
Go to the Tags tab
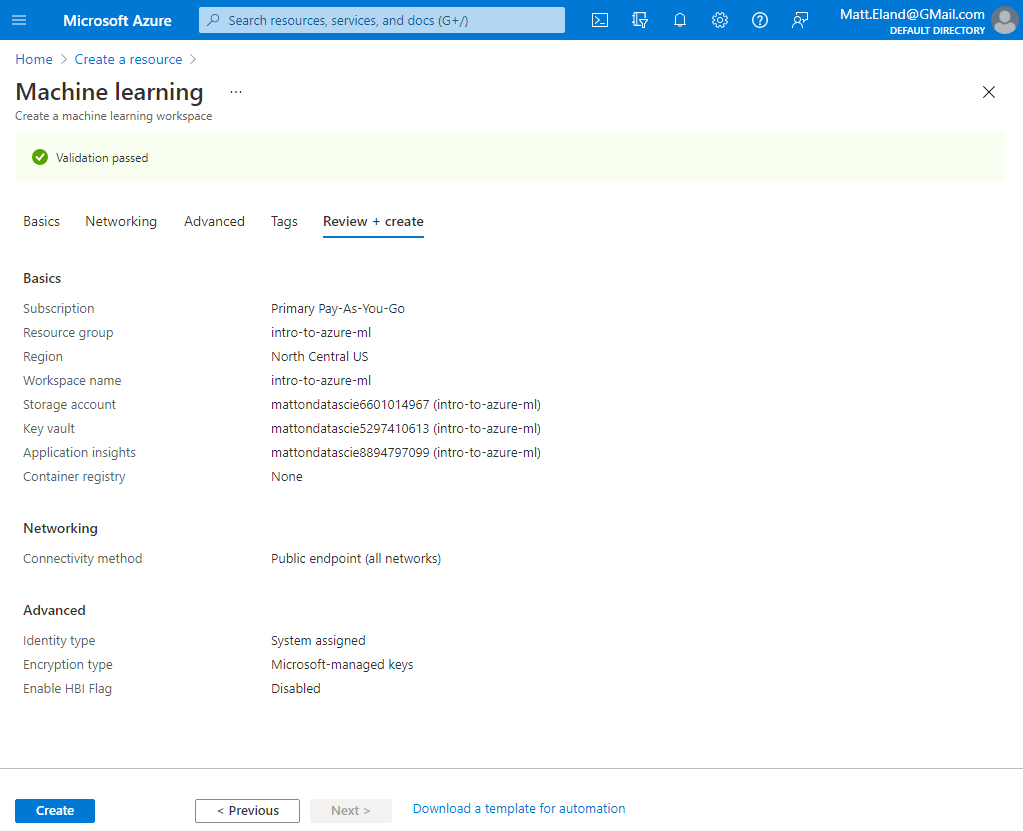[x=284, y=221]
